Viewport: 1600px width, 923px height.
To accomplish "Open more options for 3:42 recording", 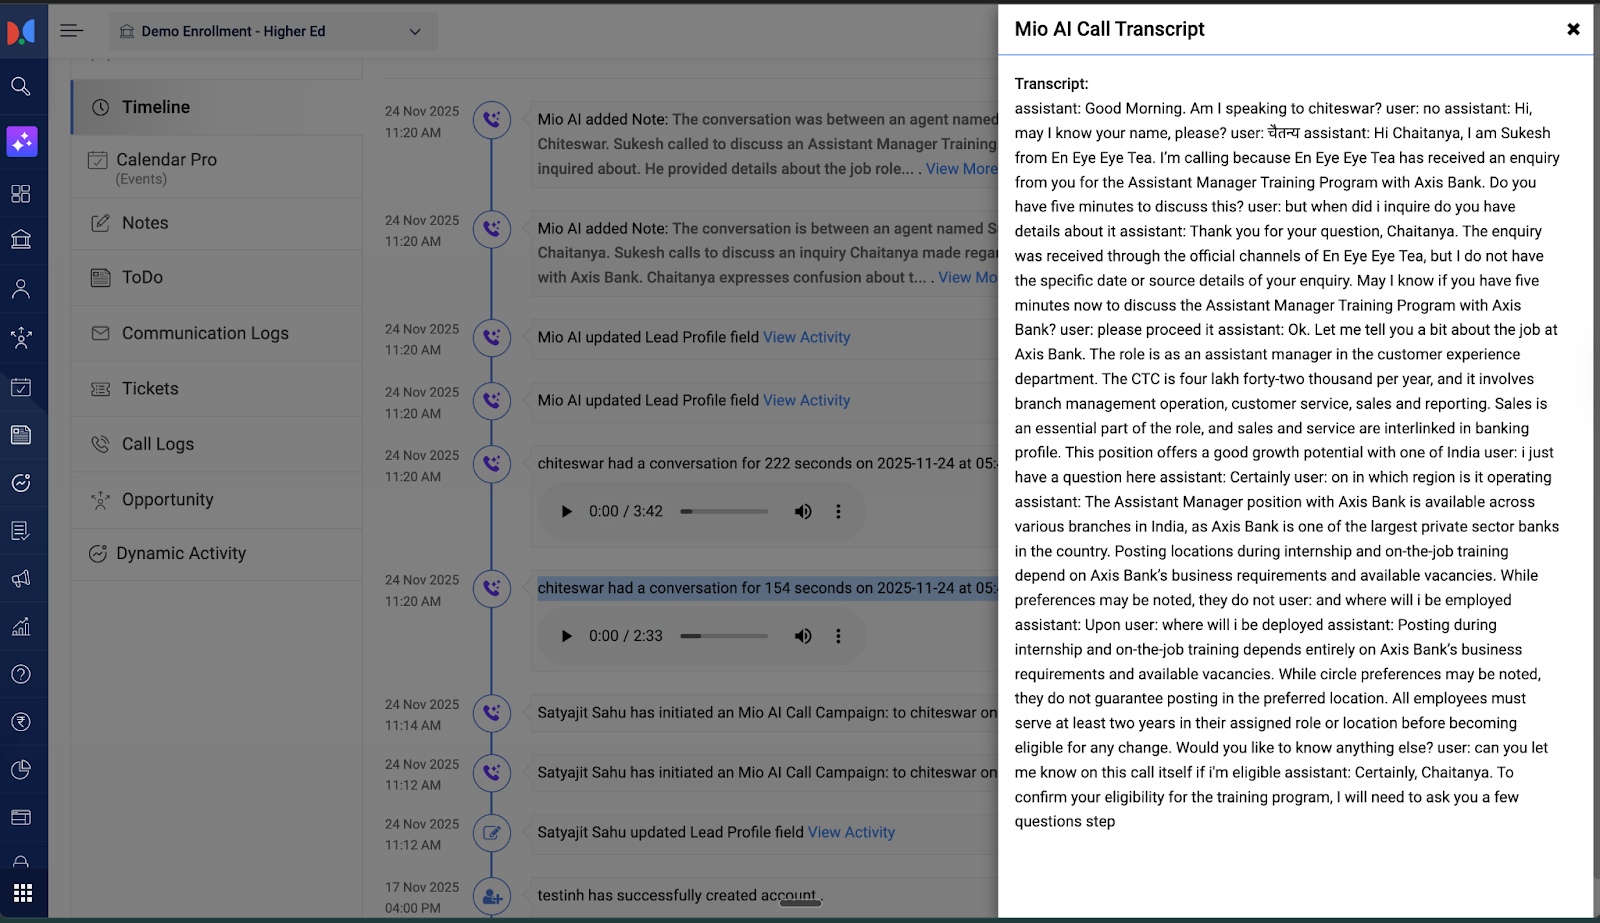I will point(838,512).
